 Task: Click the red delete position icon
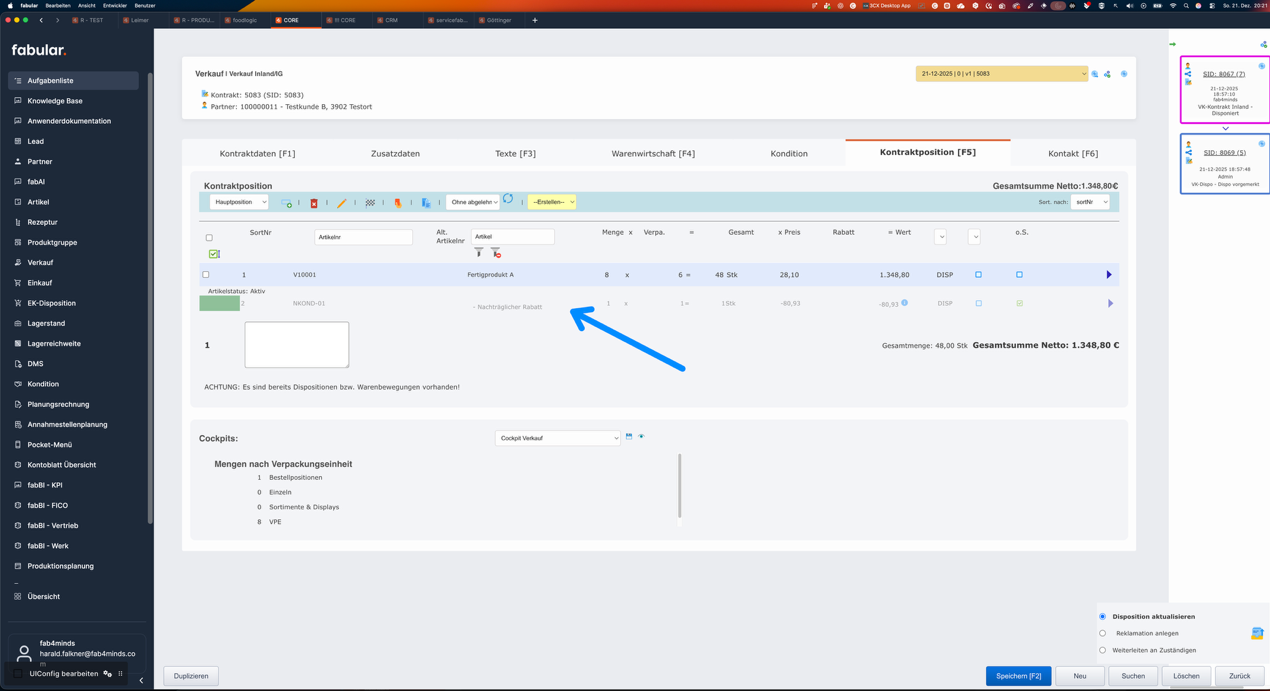pos(313,203)
